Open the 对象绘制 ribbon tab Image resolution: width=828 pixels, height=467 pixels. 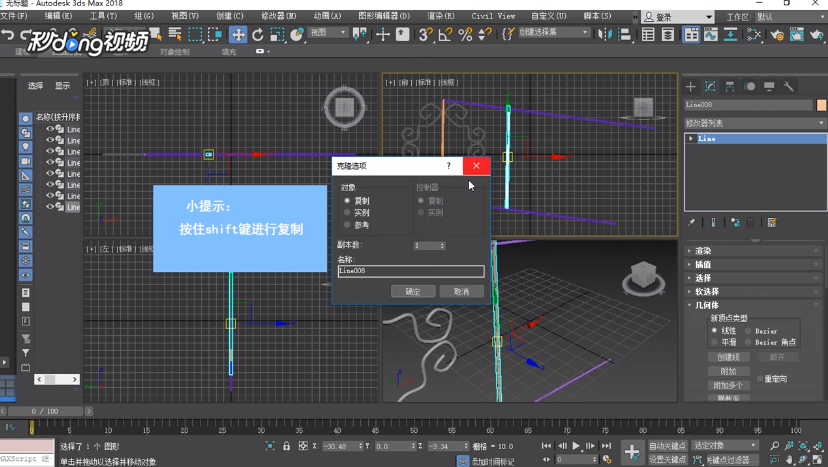click(174, 52)
